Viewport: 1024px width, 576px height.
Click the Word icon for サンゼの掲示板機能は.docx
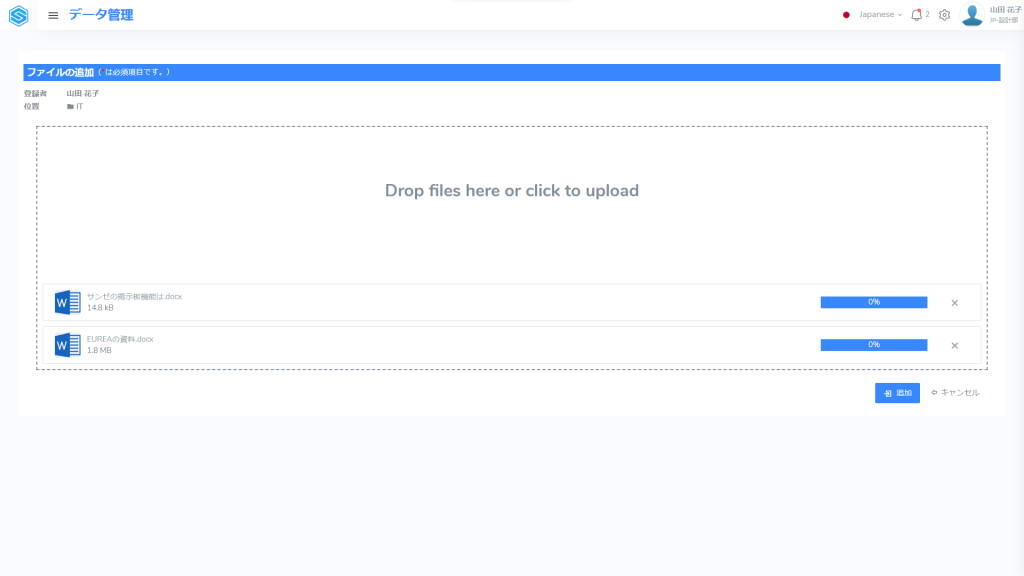pos(67,302)
